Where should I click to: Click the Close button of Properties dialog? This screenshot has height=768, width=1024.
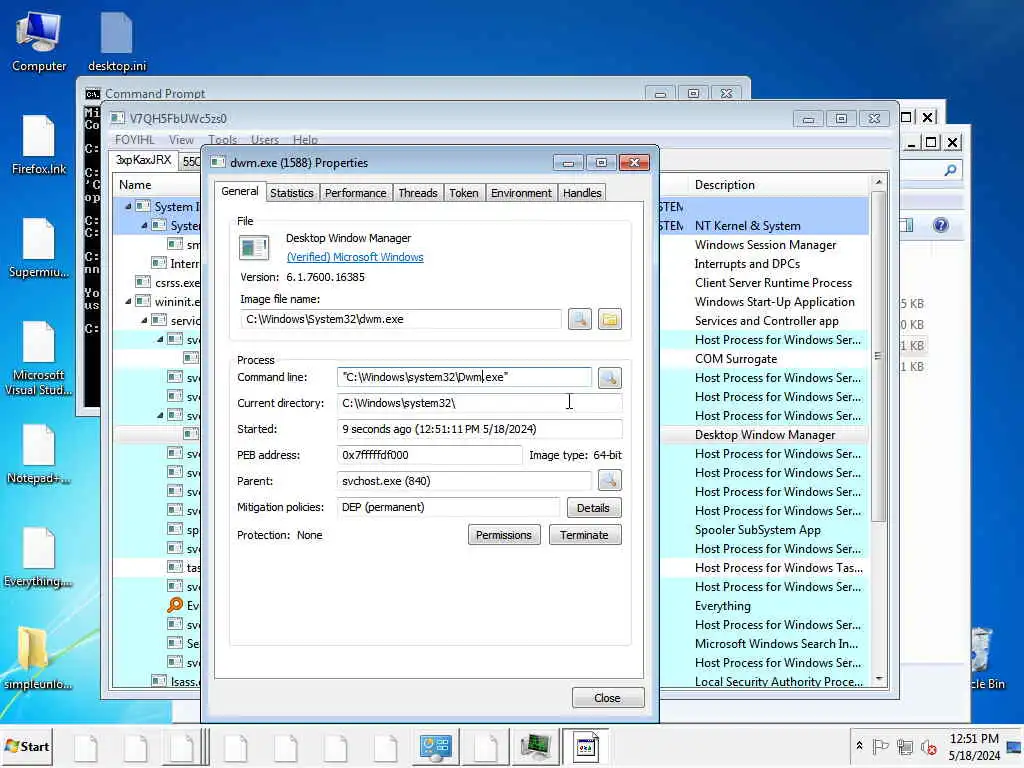607,698
